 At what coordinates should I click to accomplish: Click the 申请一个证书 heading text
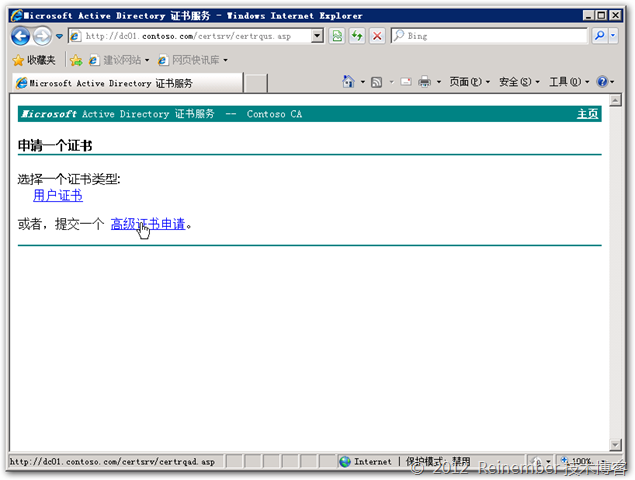tap(55, 145)
